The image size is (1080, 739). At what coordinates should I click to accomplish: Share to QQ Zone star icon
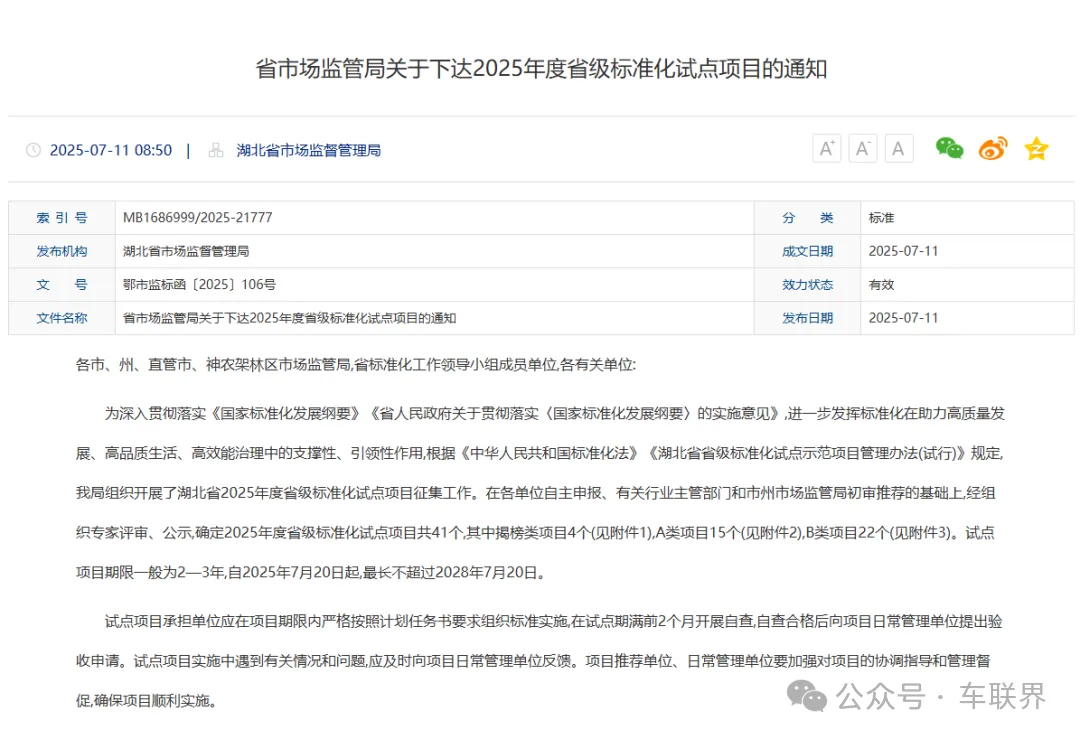1036,149
